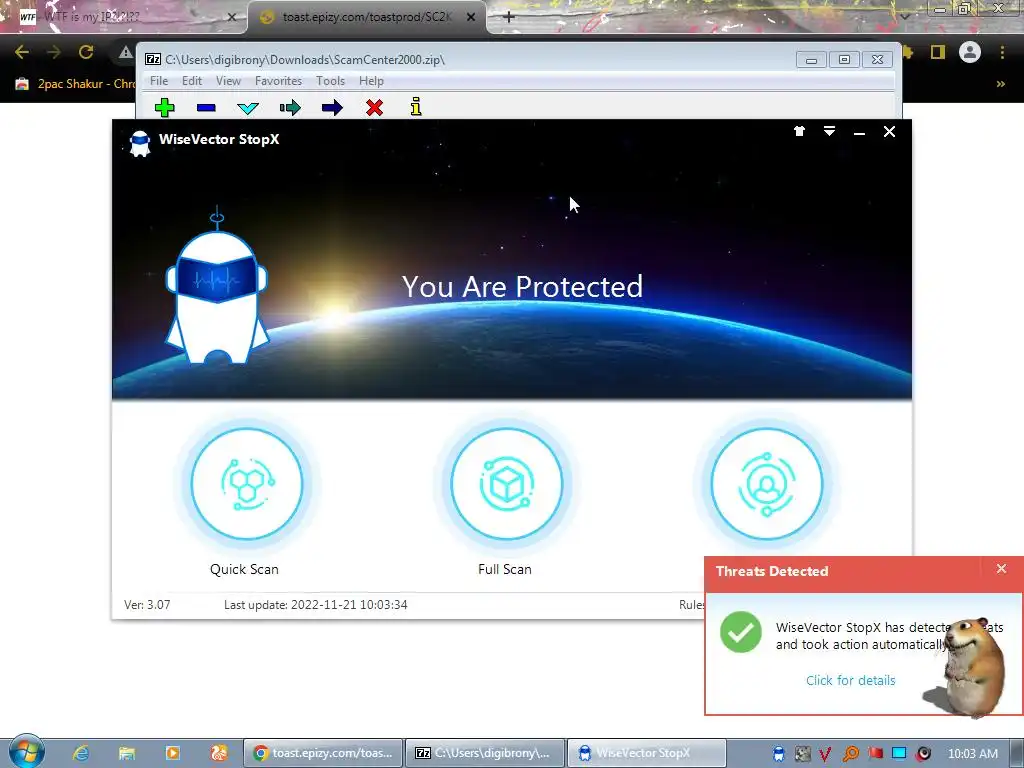This screenshot has height=768, width=1024.
Task: Open the File menu in 7-Zip
Action: 159,81
